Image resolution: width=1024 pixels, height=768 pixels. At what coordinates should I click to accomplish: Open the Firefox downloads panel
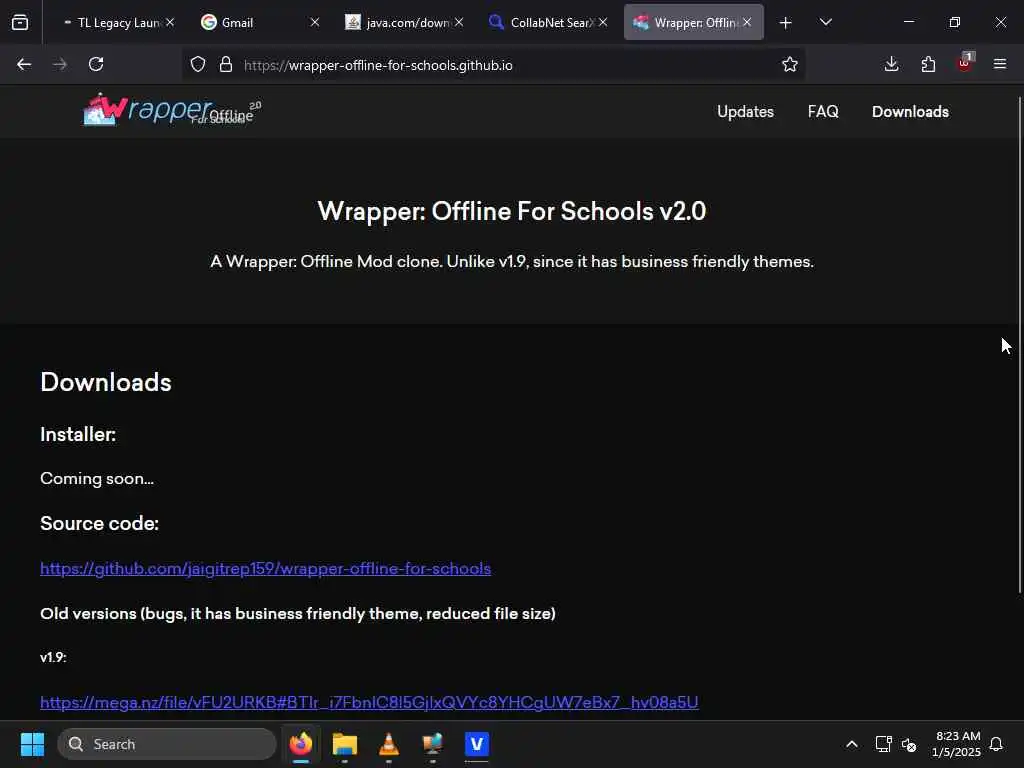(891, 64)
